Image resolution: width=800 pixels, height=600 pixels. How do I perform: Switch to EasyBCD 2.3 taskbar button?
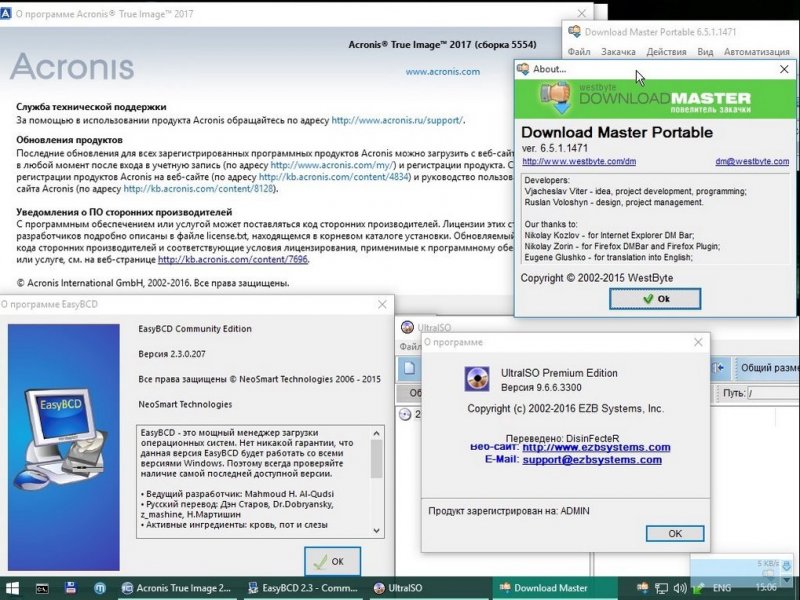tap(303, 588)
